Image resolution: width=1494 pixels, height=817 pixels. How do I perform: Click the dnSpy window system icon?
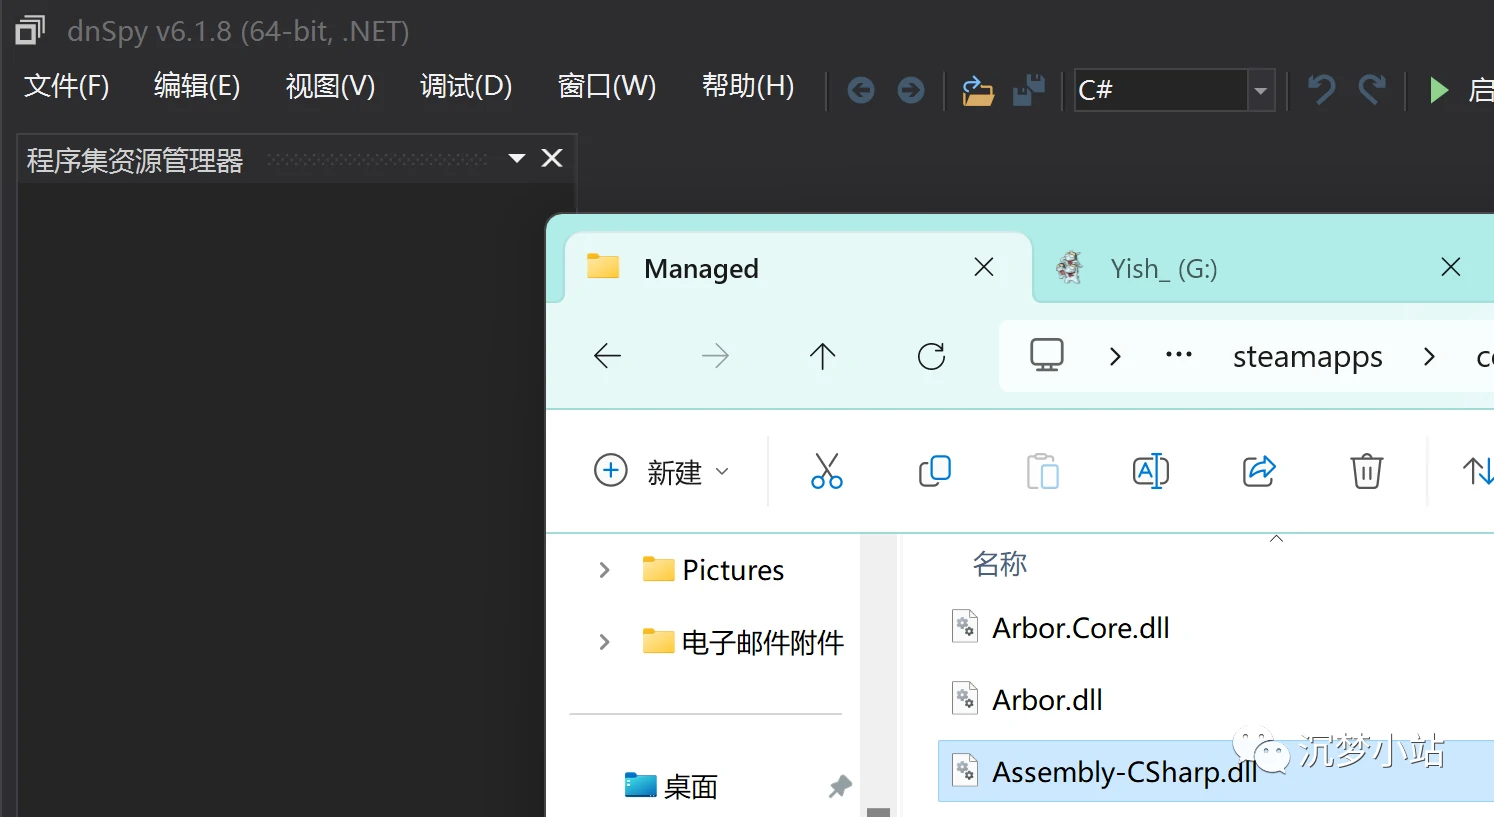coord(30,31)
